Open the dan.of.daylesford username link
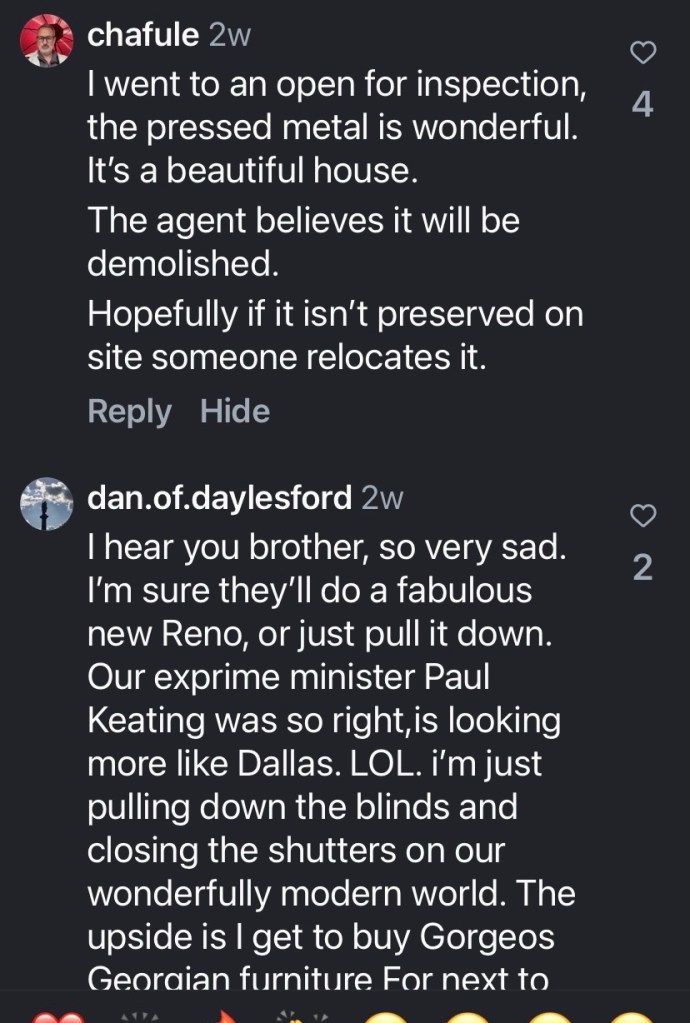 pyautogui.click(x=220, y=497)
